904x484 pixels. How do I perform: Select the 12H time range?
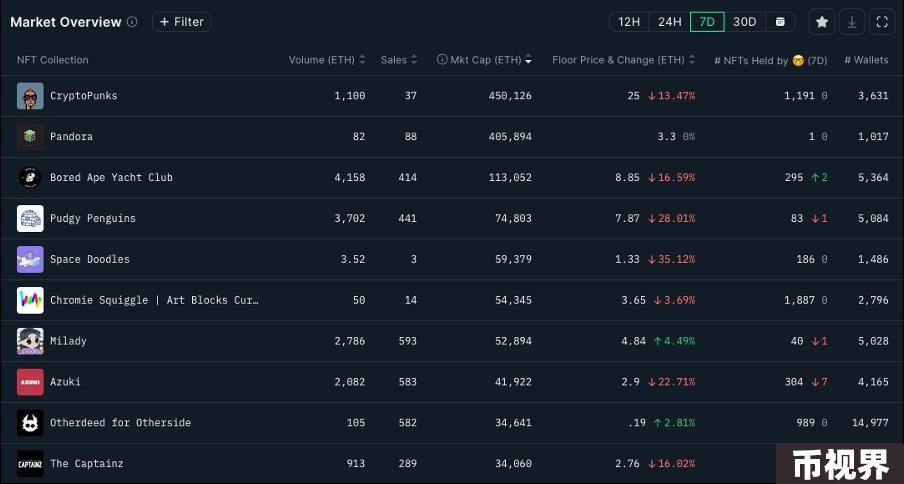tap(629, 22)
